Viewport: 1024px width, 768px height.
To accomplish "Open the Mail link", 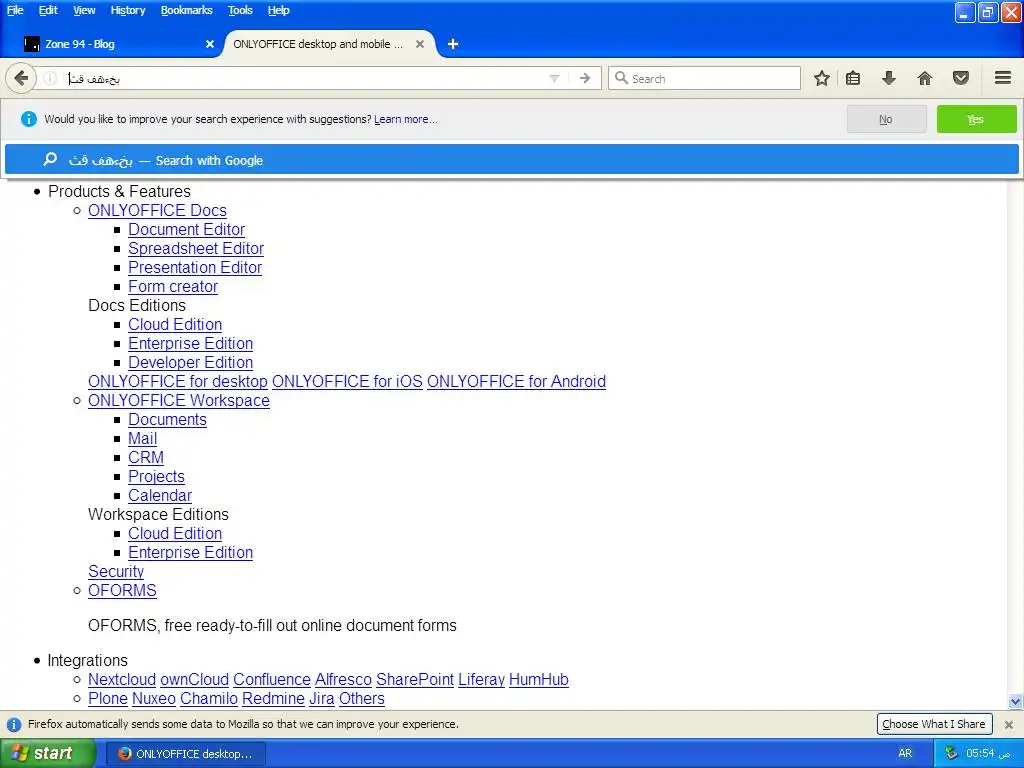I will [x=142, y=438].
